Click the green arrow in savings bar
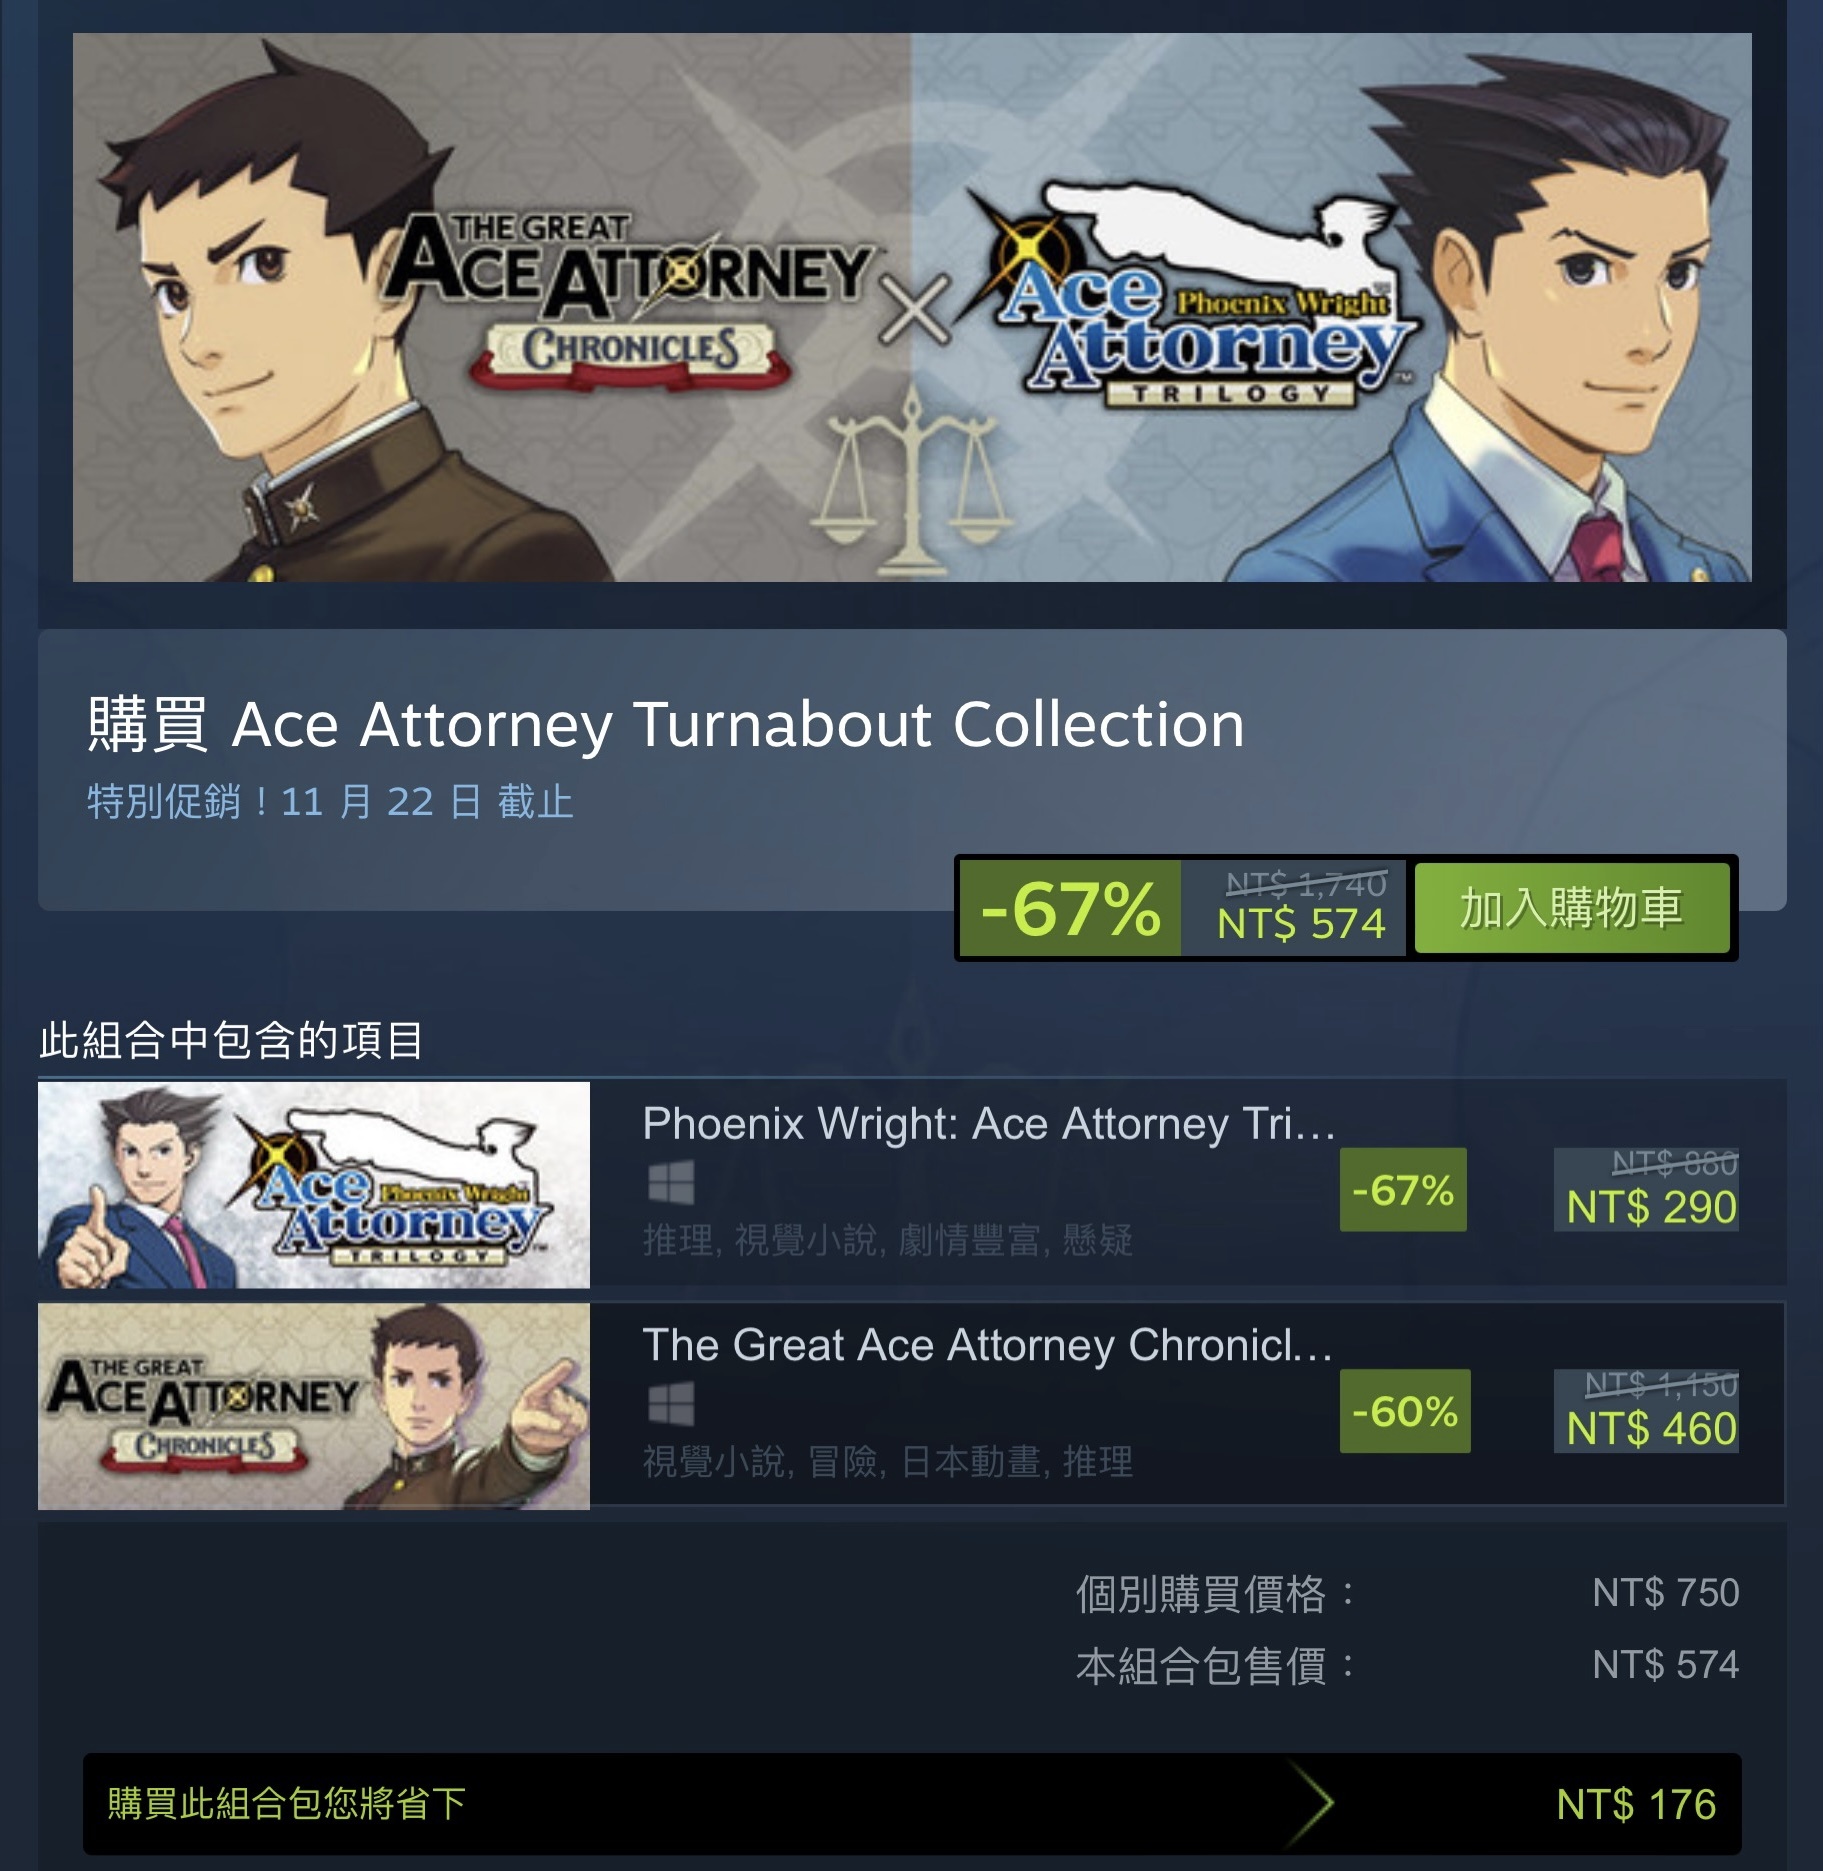The height and width of the screenshot is (1871, 1823). tap(1311, 1803)
